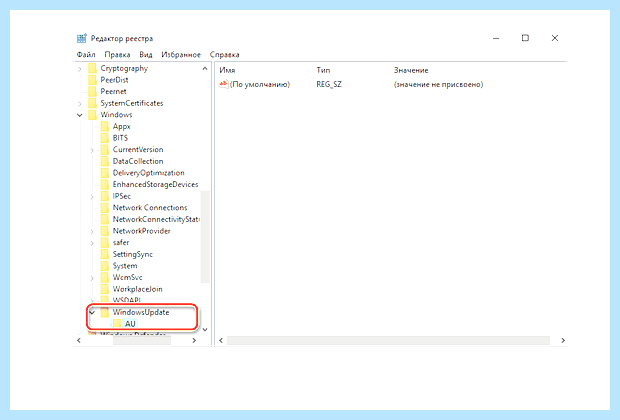Click the WorkplaceJoin folder icon
Screen dimensions: 620x420
pos(105,289)
